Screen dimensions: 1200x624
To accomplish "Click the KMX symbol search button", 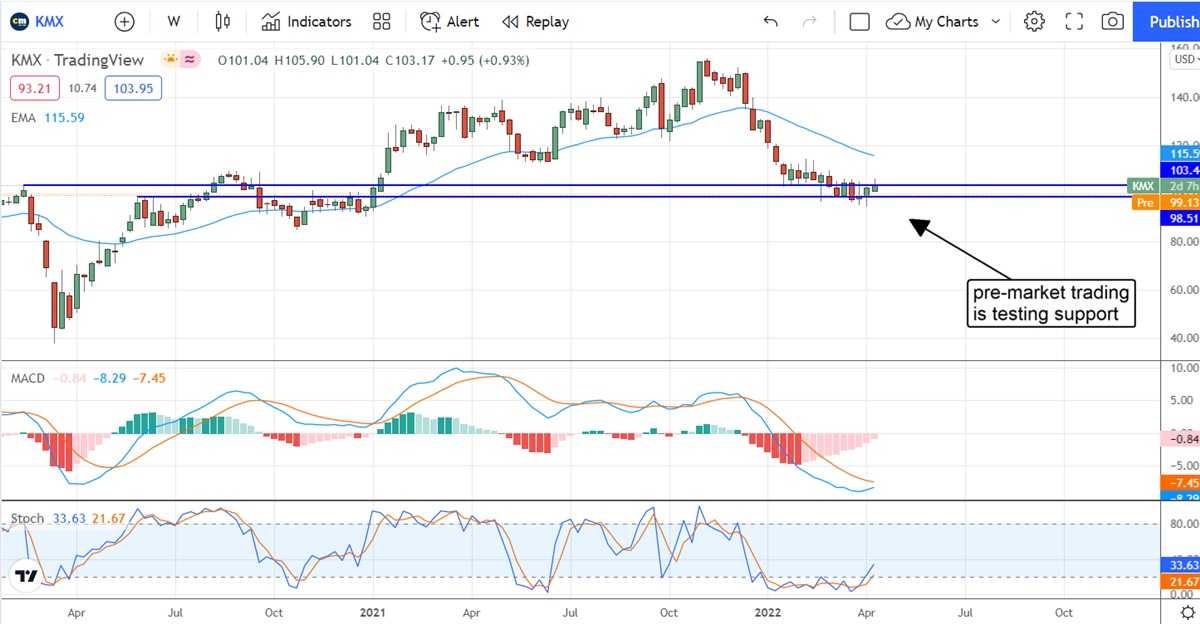I will (40, 21).
